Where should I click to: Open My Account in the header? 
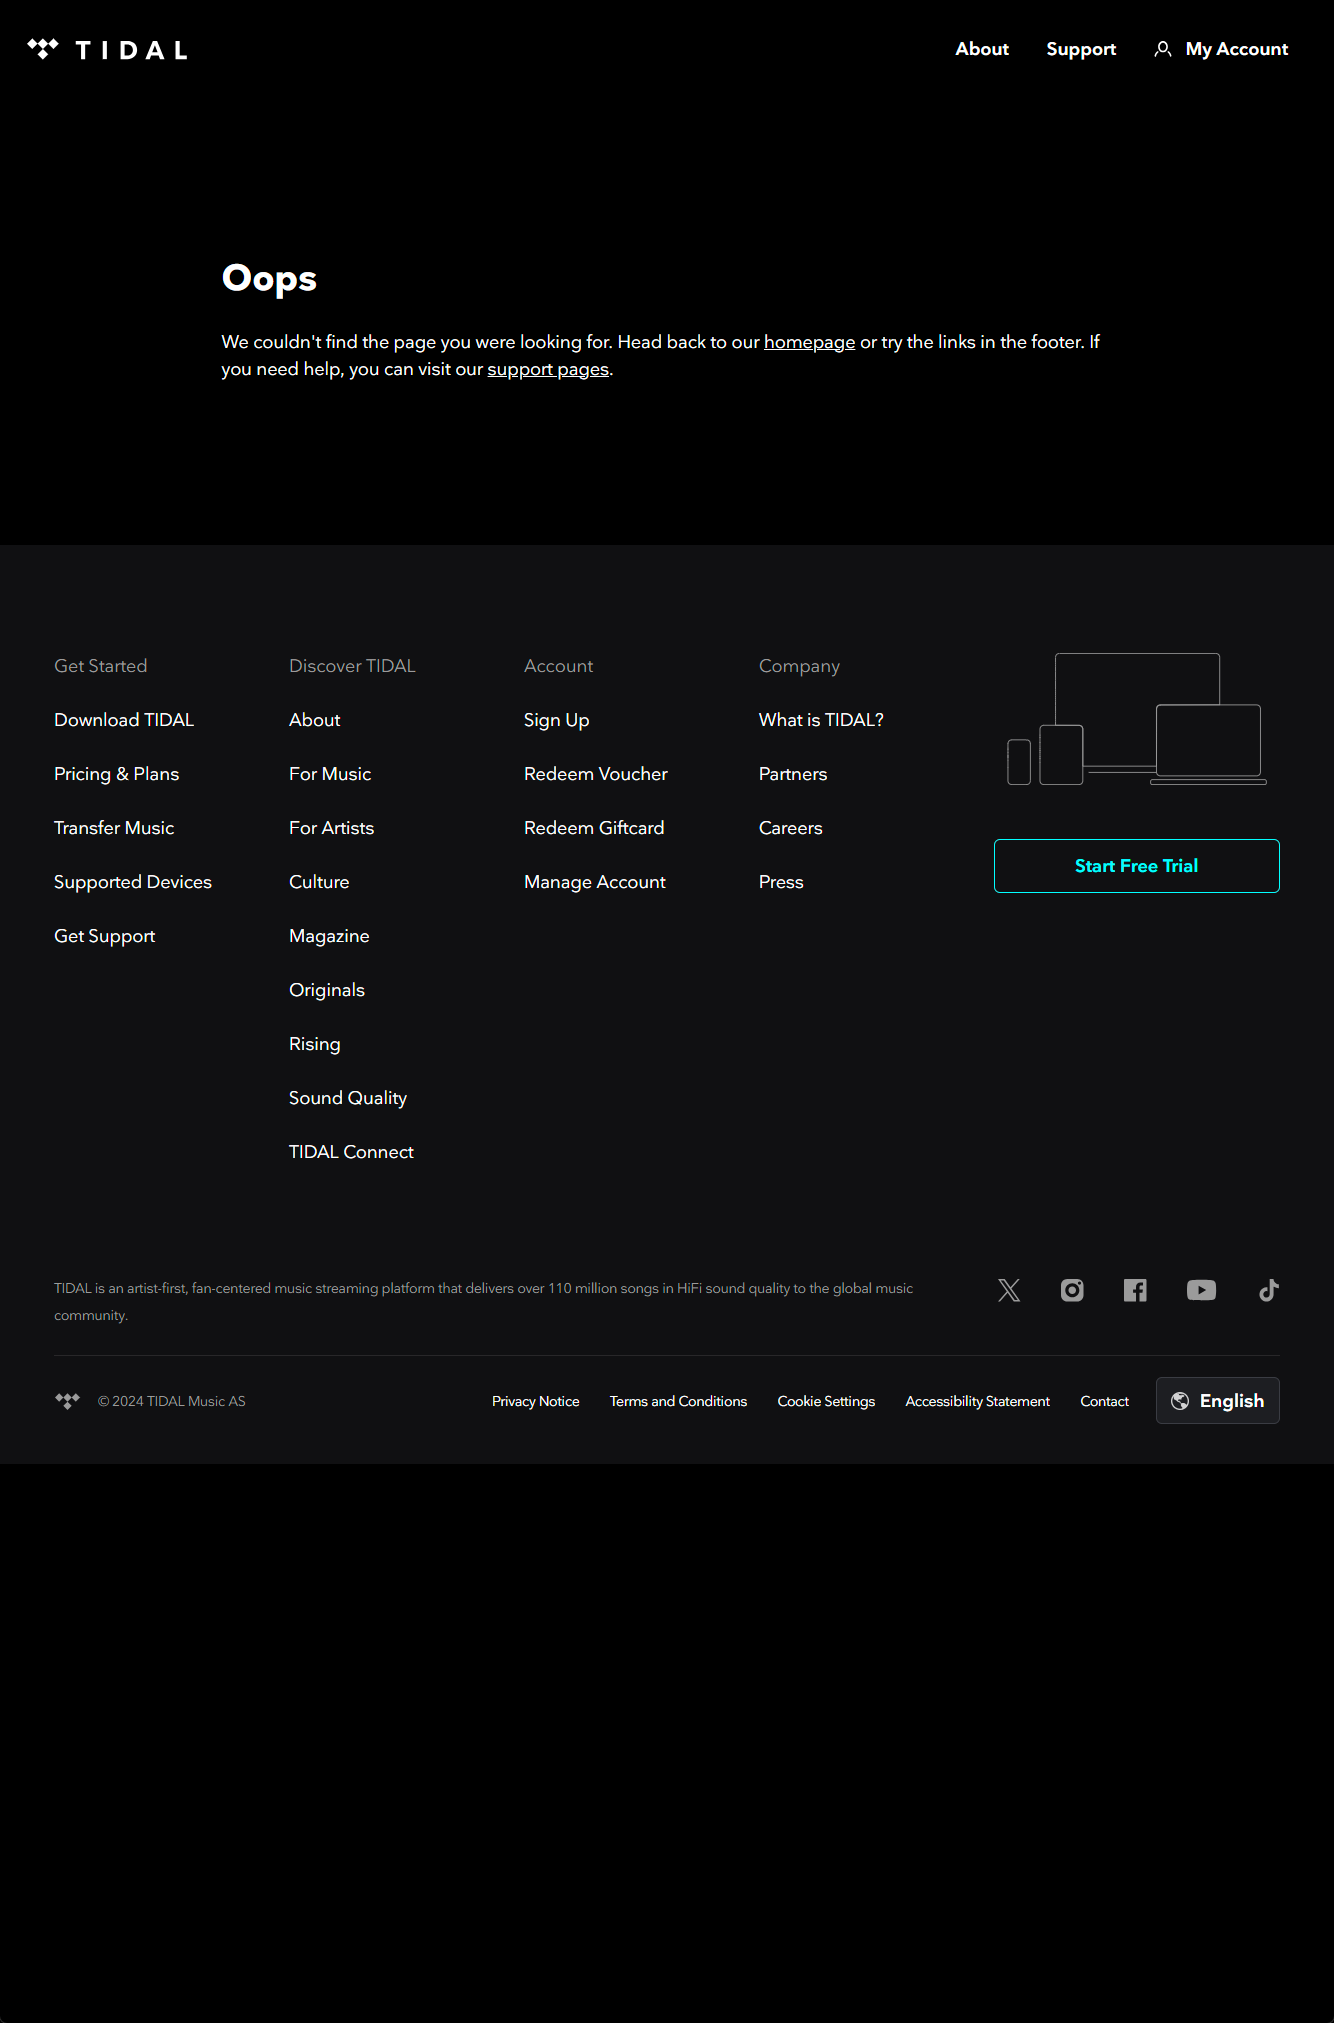click(1221, 49)
